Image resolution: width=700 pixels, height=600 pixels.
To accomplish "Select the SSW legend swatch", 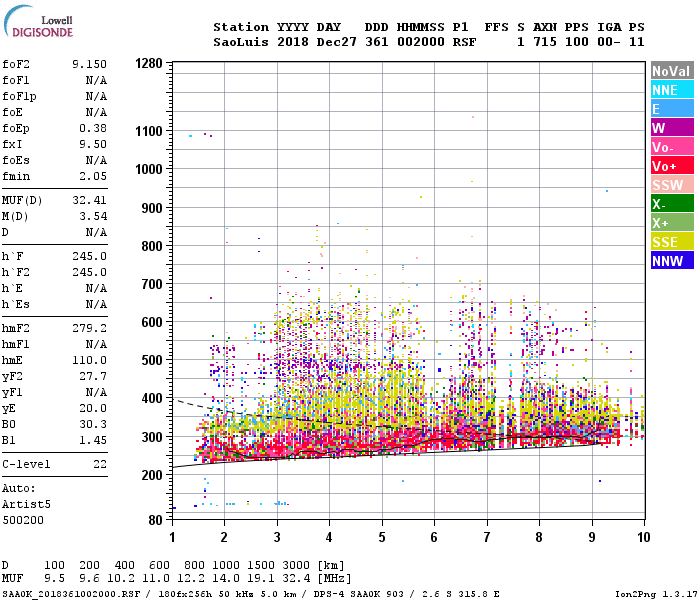I will [672, 185].
